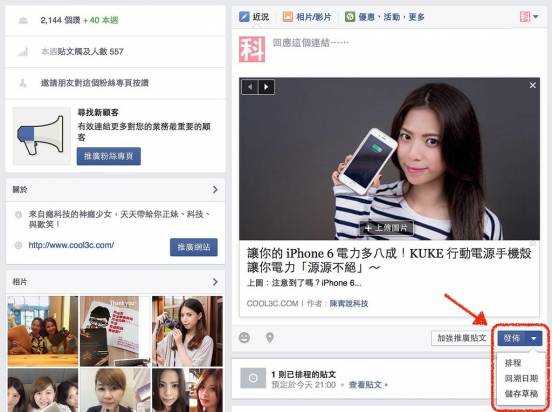Click 上傳圖片 on the preview image
The image size is (552, 412).
(x=387, y=228)
